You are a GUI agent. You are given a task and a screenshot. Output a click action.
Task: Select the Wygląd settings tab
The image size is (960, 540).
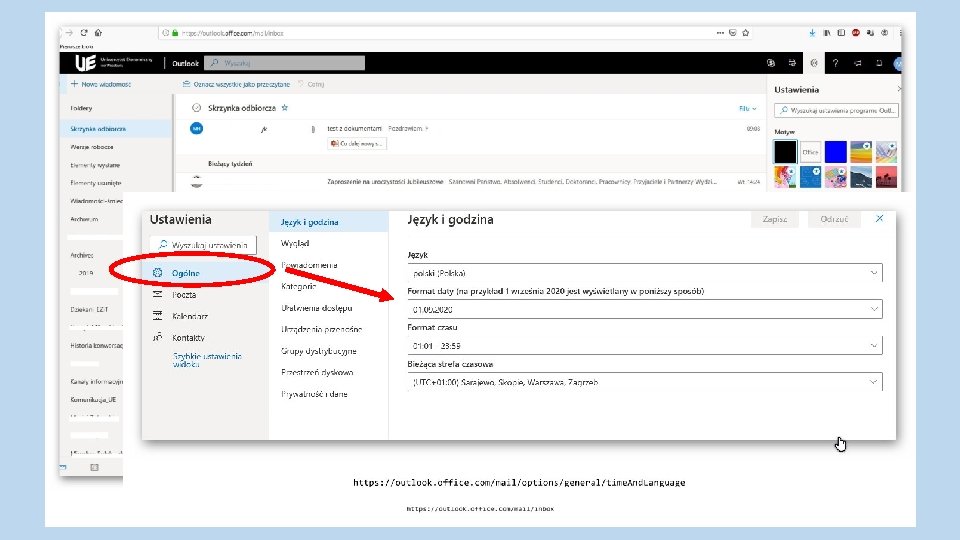[x=294, y=243]
